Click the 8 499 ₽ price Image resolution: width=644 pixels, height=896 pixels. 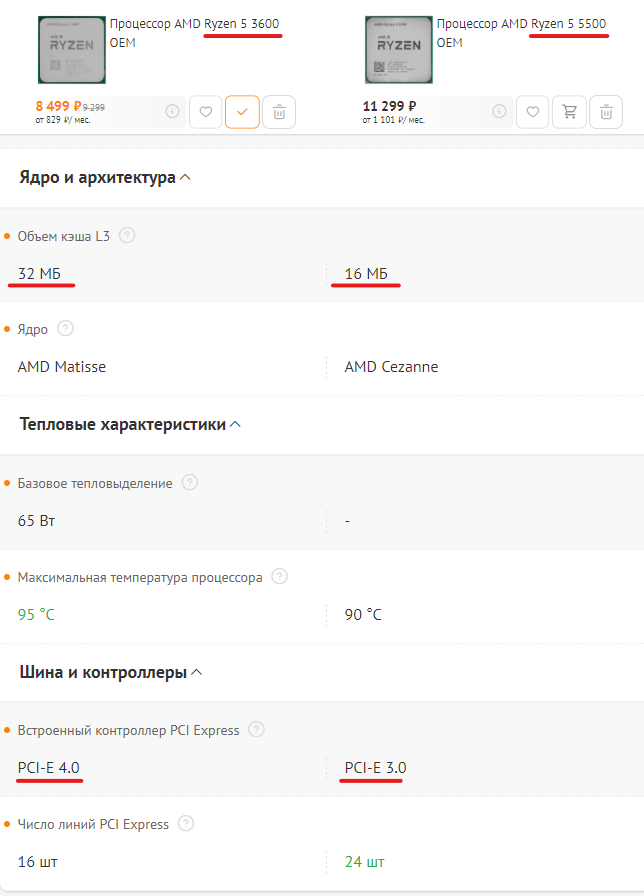tap(58, 106)
